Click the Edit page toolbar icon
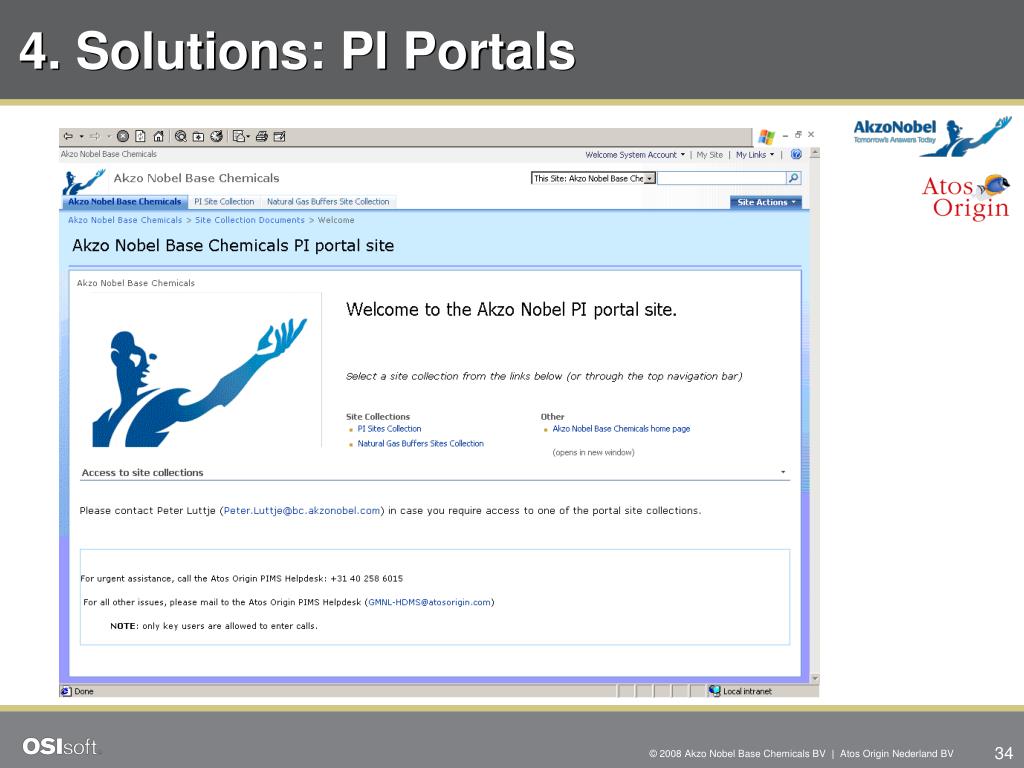 pyautogui.click(x=280, y=136)
